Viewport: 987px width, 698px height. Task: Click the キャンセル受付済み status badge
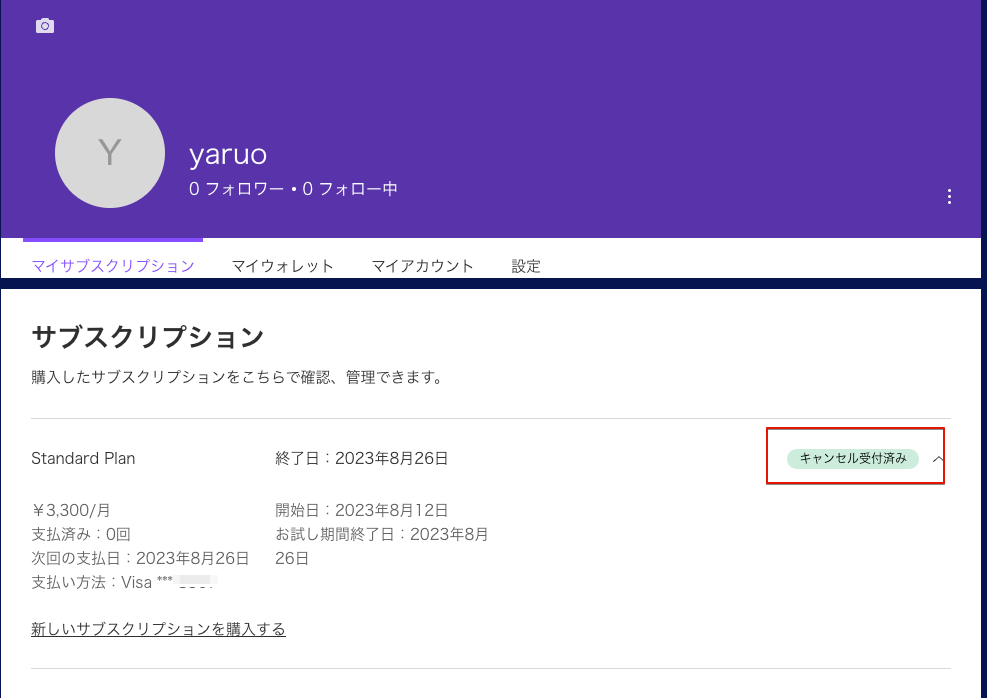(x=853, y=458)
